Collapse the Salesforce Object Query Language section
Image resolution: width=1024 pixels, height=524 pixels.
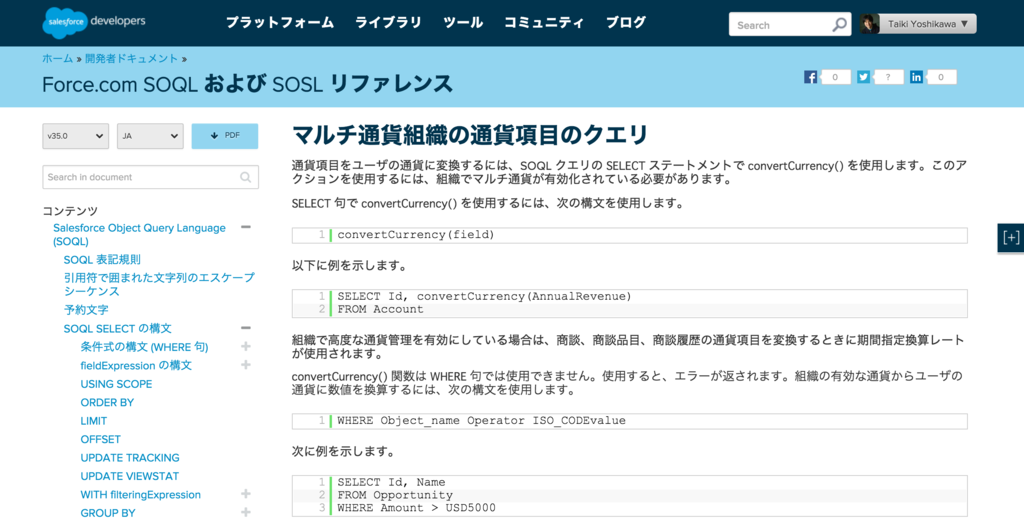(x=246, y=227)
